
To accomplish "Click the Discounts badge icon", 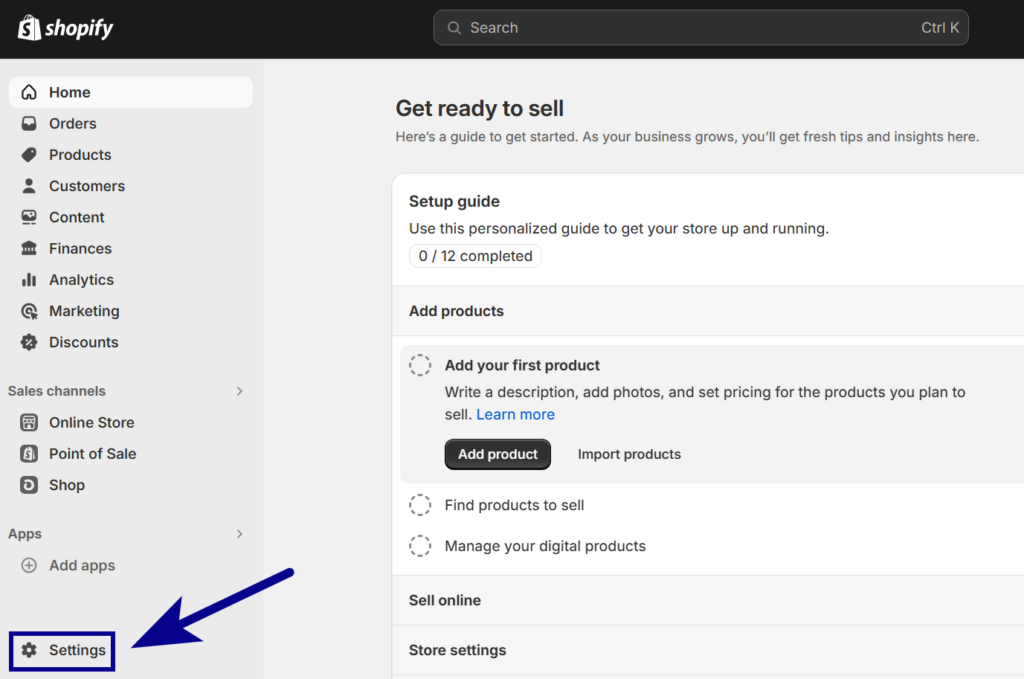I will [29, 342].
